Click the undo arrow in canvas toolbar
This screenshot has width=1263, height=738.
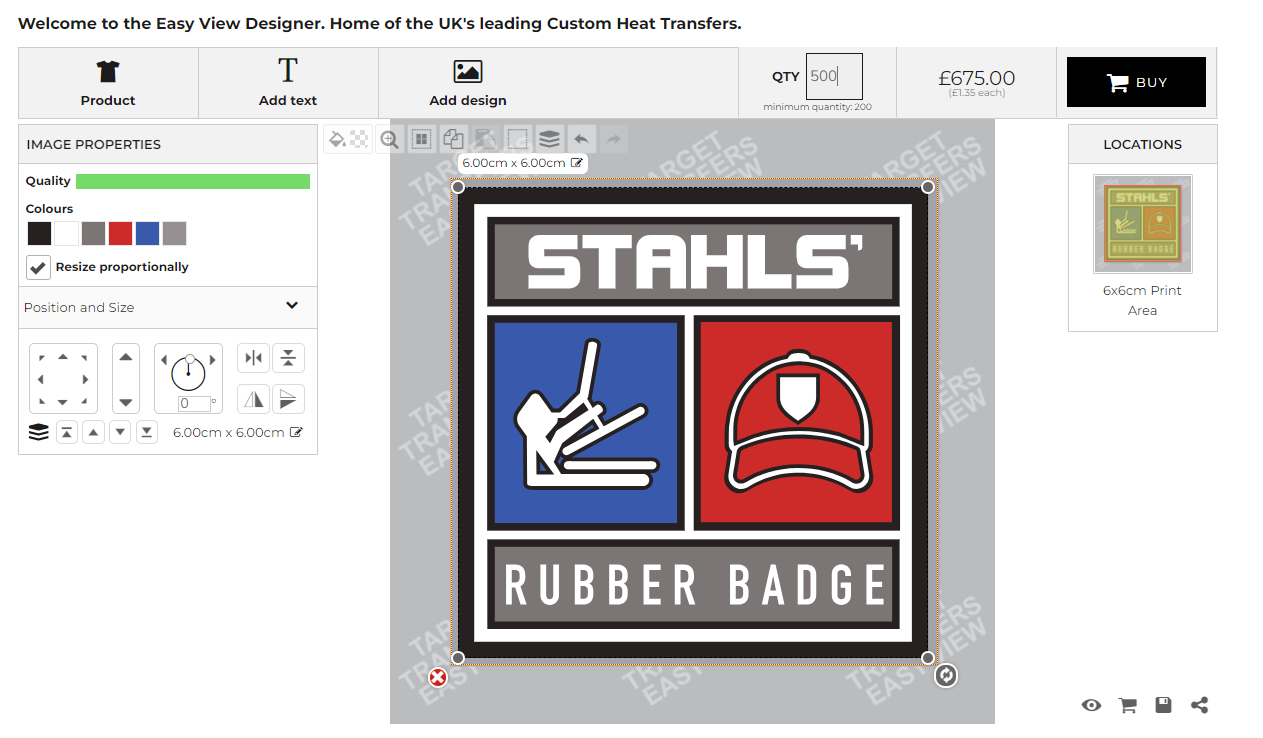[581, 139]
